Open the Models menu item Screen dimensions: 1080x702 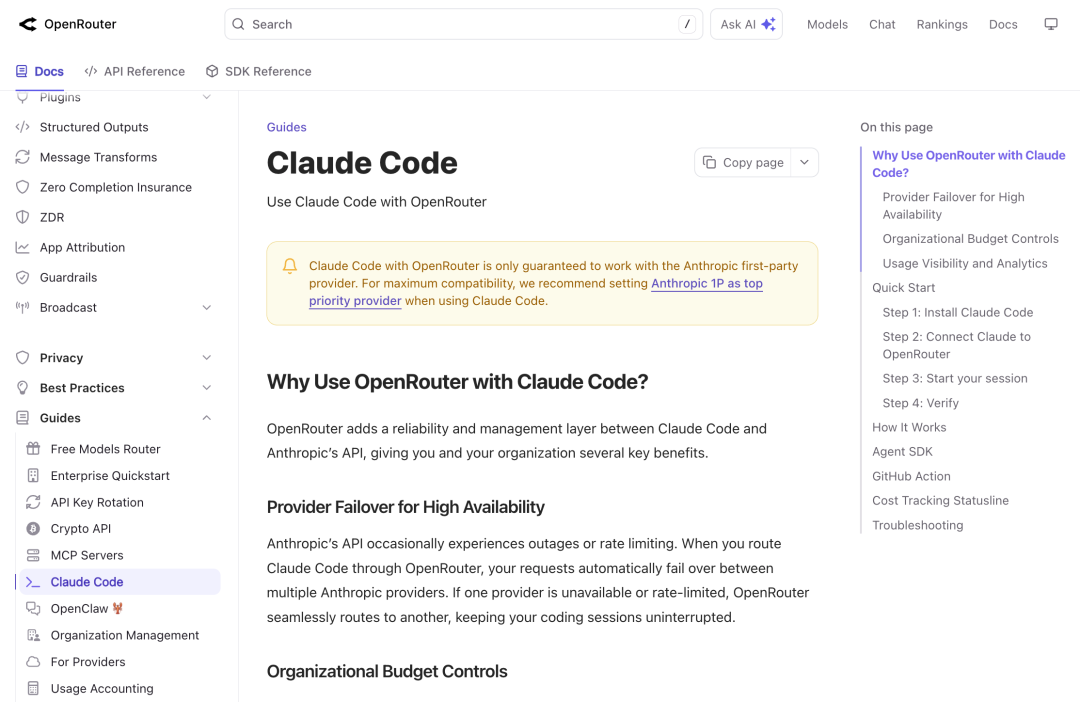827,24
